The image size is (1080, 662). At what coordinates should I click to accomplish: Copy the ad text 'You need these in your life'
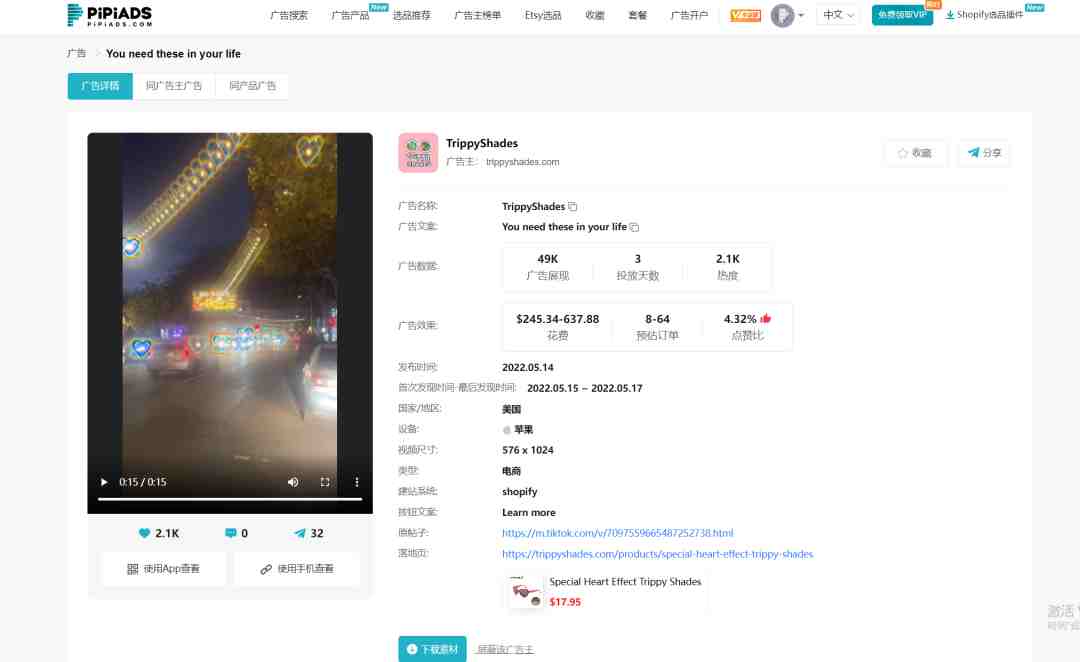click(x=634, y=227)
